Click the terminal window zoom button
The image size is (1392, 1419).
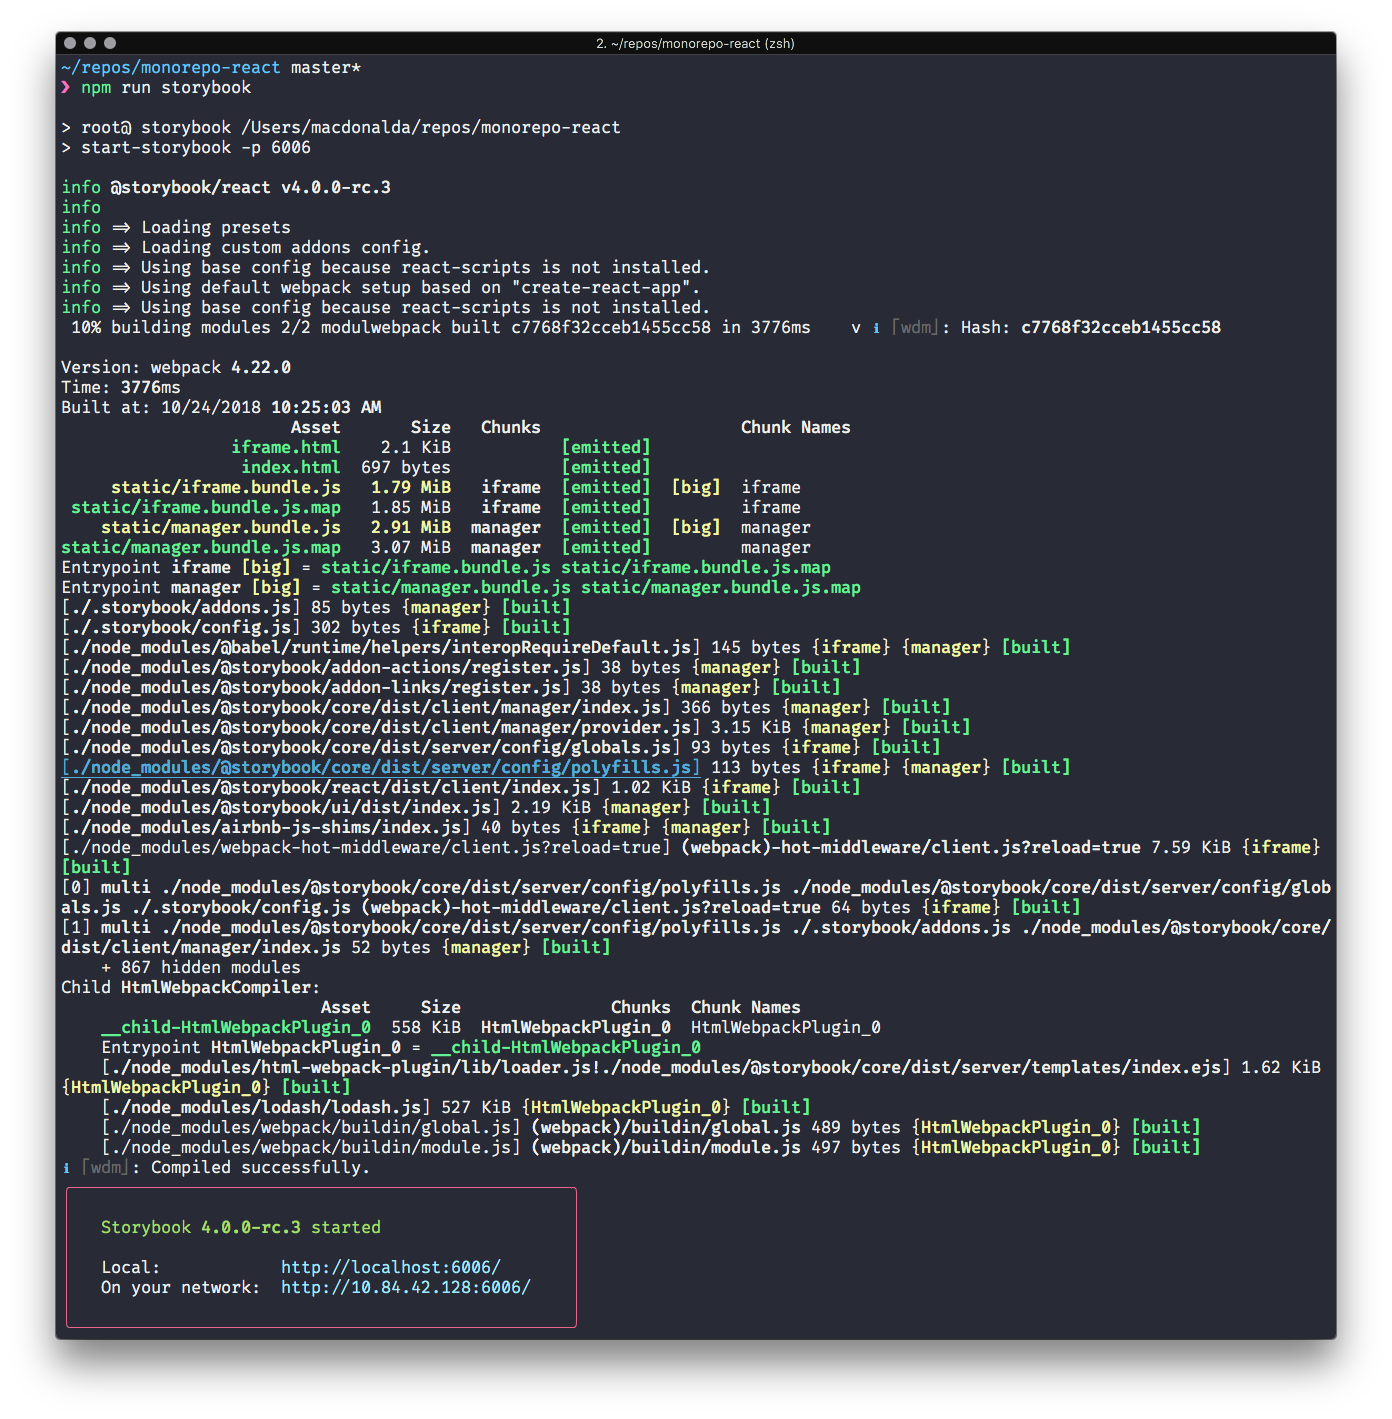tap(110, 43)
